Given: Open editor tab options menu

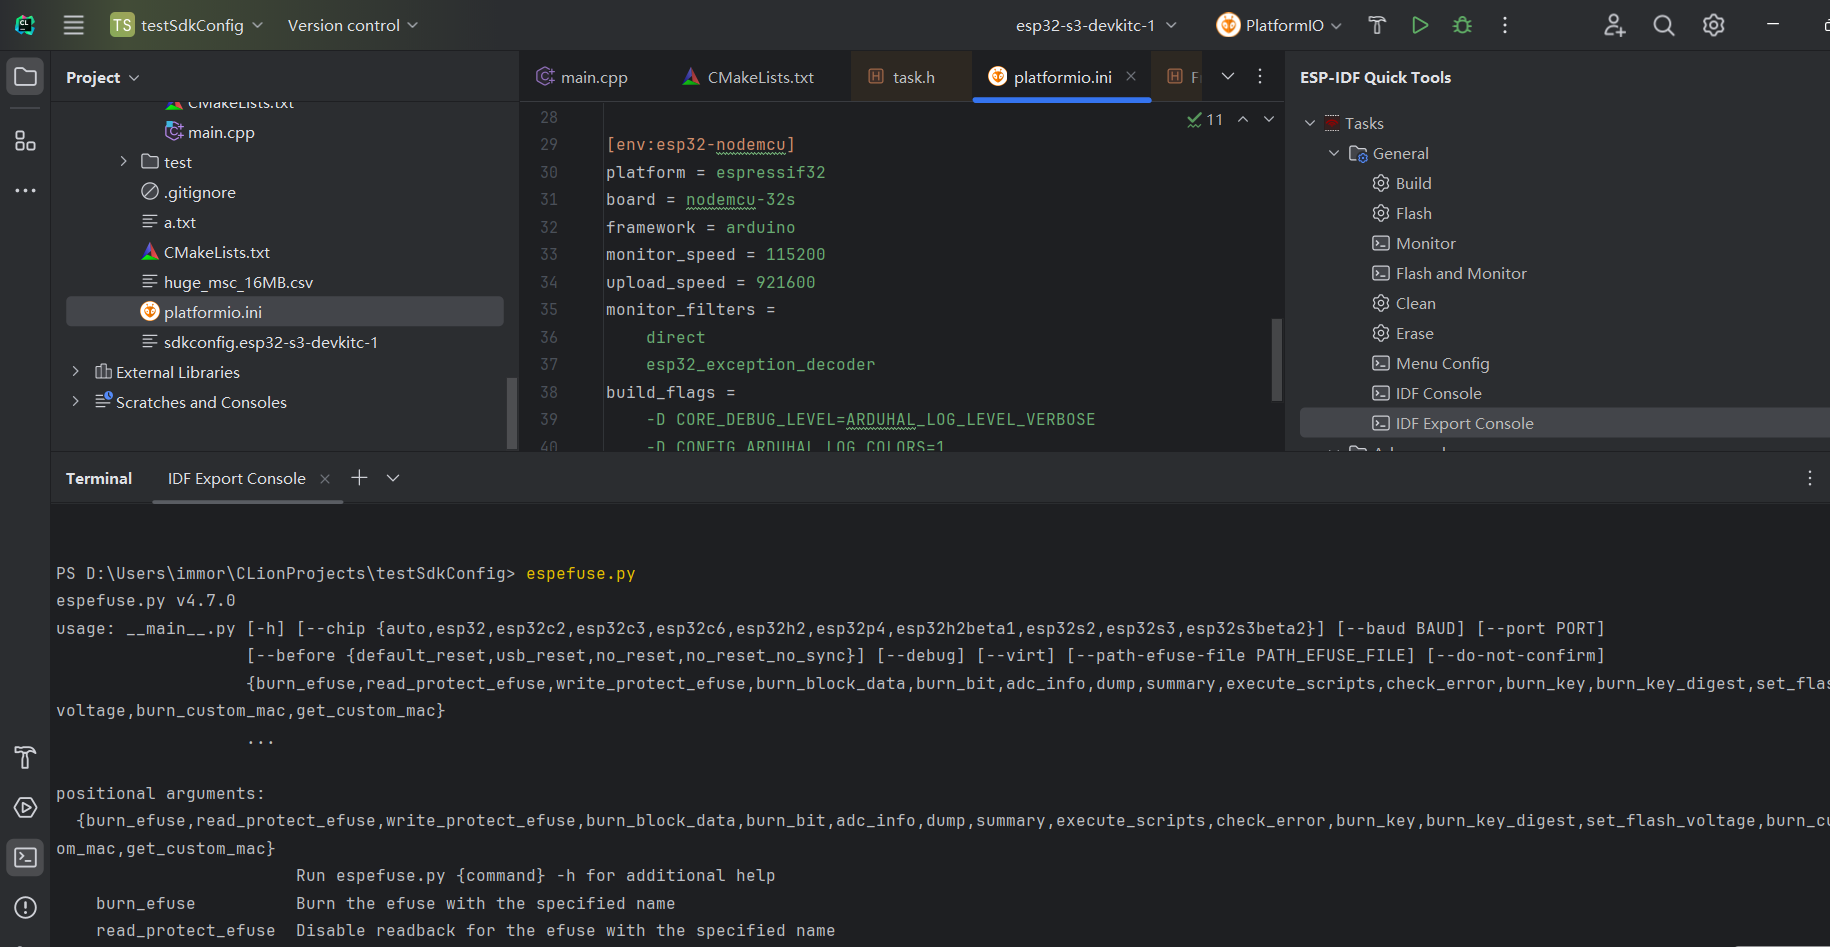Looking at the screenshot, I should [x=1260, y=76].
